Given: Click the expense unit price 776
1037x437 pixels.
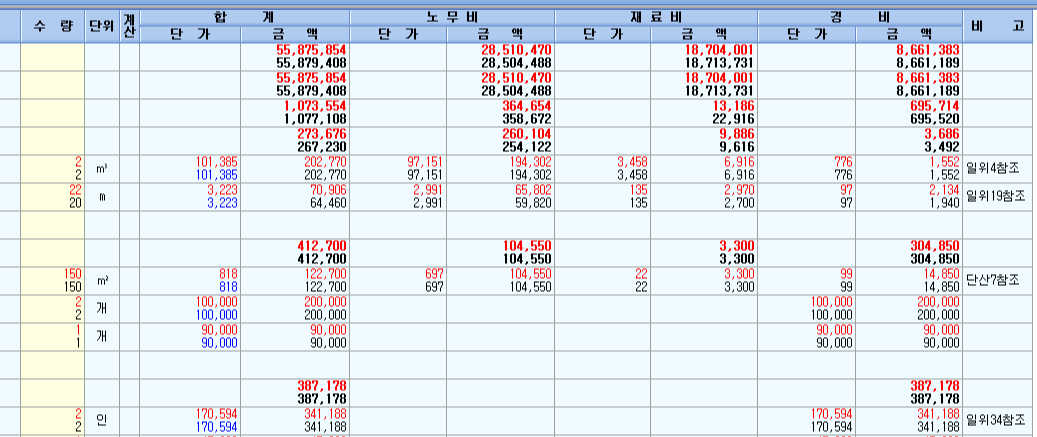Looking at the screenshot, I should click(x=807, y=169).
